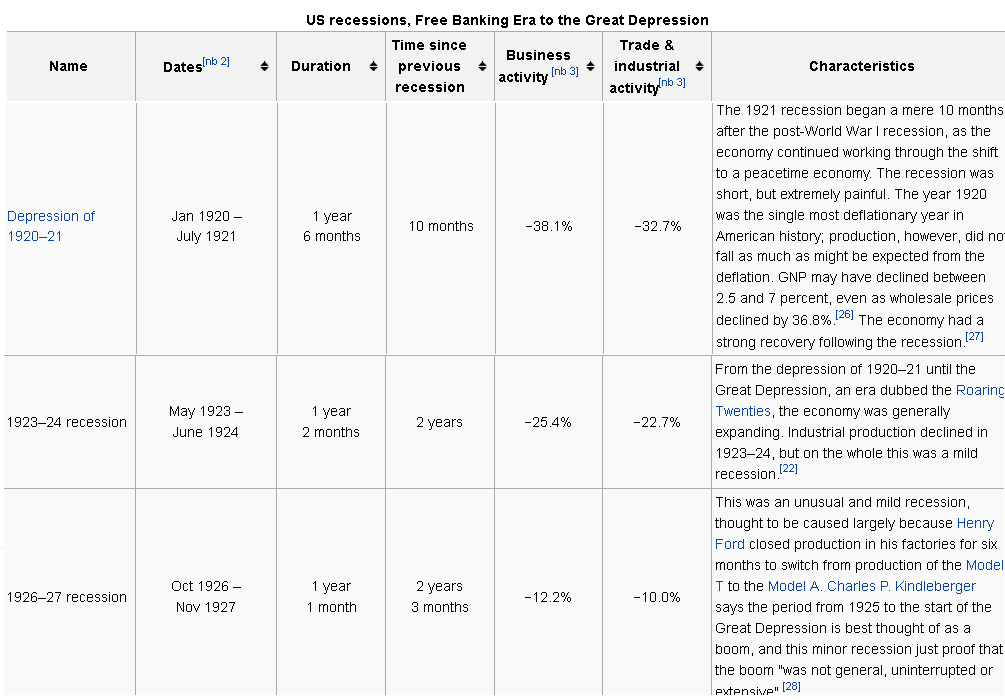Open citation 27 about strong recovery
1005x700 pixels.
click(x=971, y=336)
